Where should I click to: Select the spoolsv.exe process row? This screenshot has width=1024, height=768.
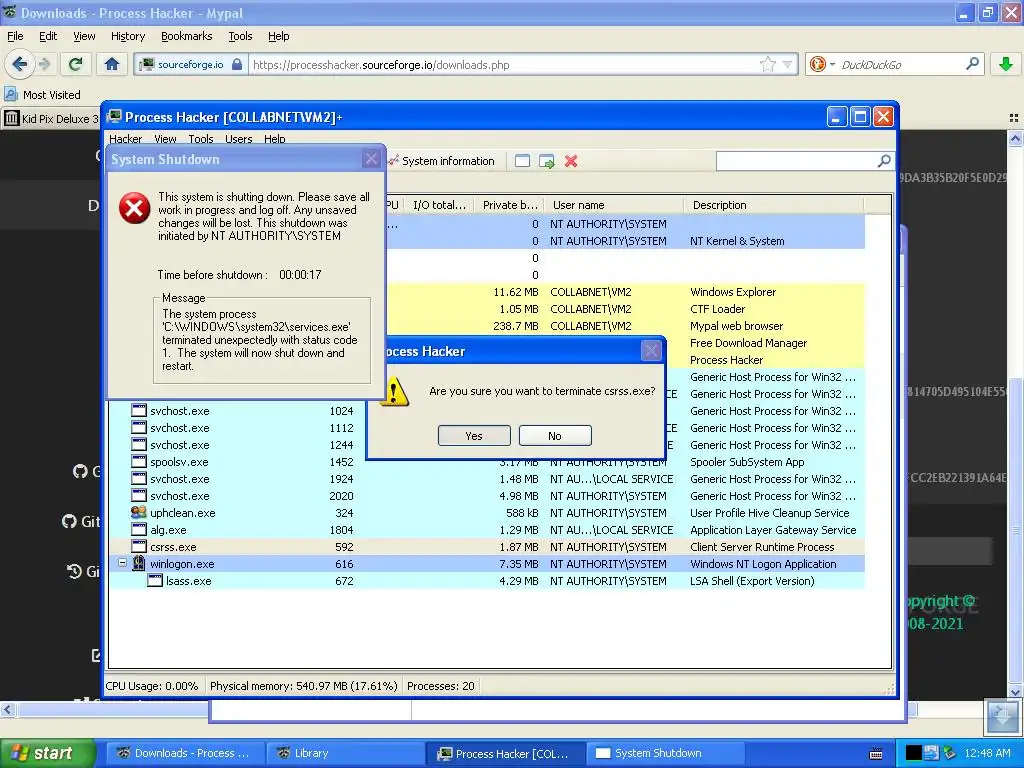point(487,462)
